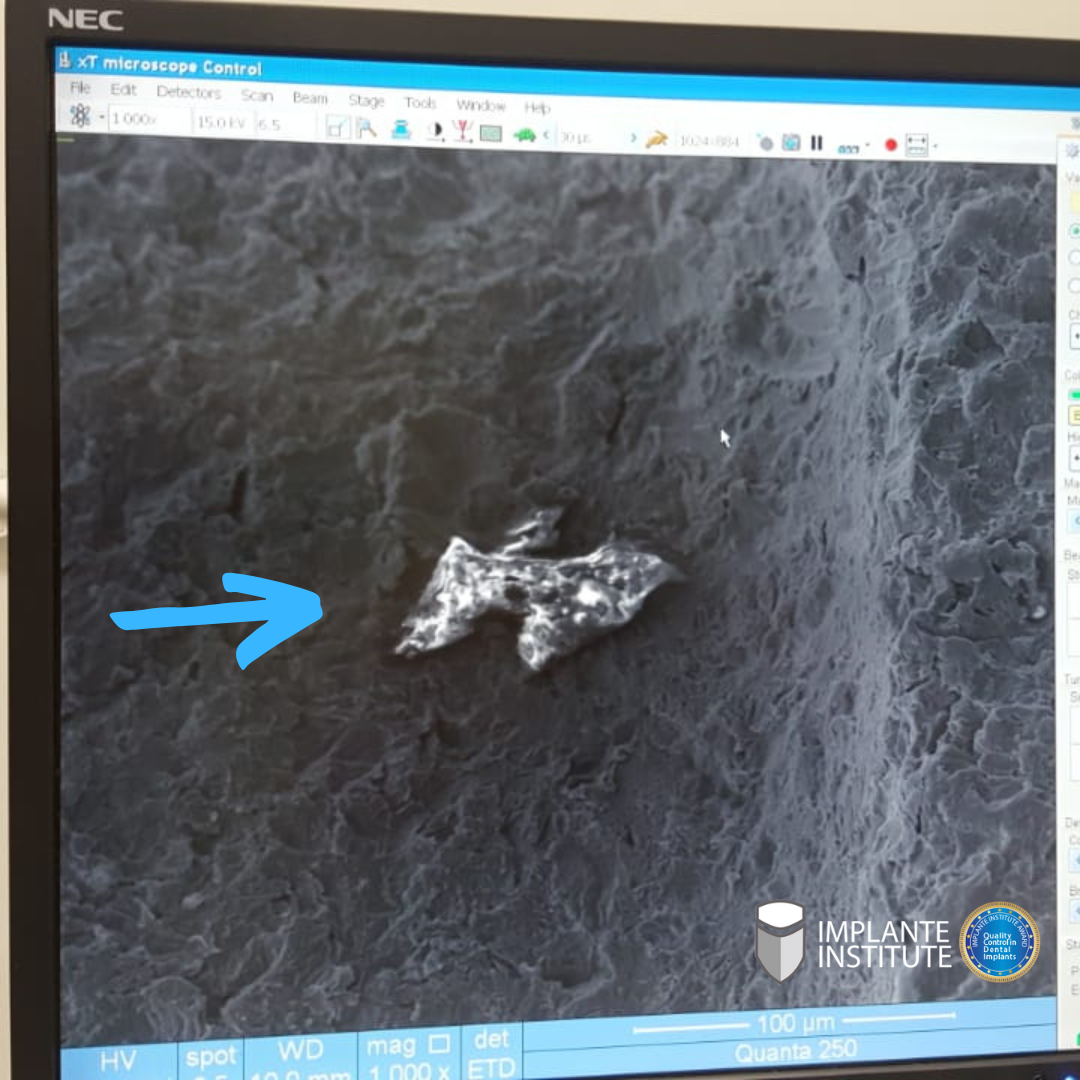The image size is (1080, 1080).
Task: Pause scanning with the pause button
Action: 816,143
